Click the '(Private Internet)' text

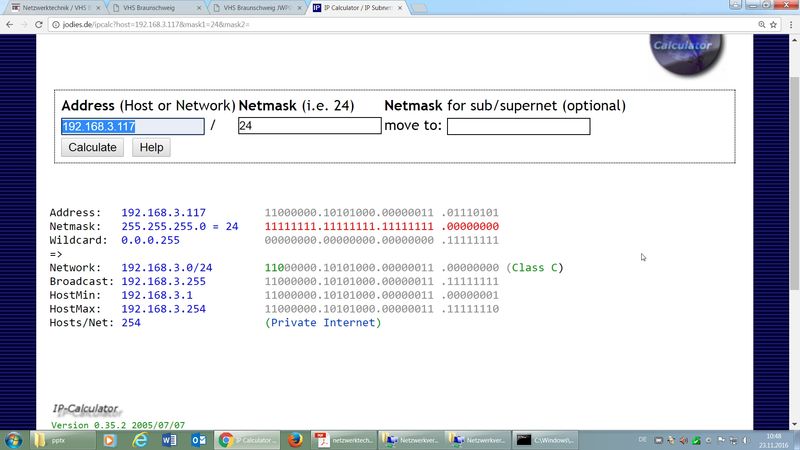323,322
